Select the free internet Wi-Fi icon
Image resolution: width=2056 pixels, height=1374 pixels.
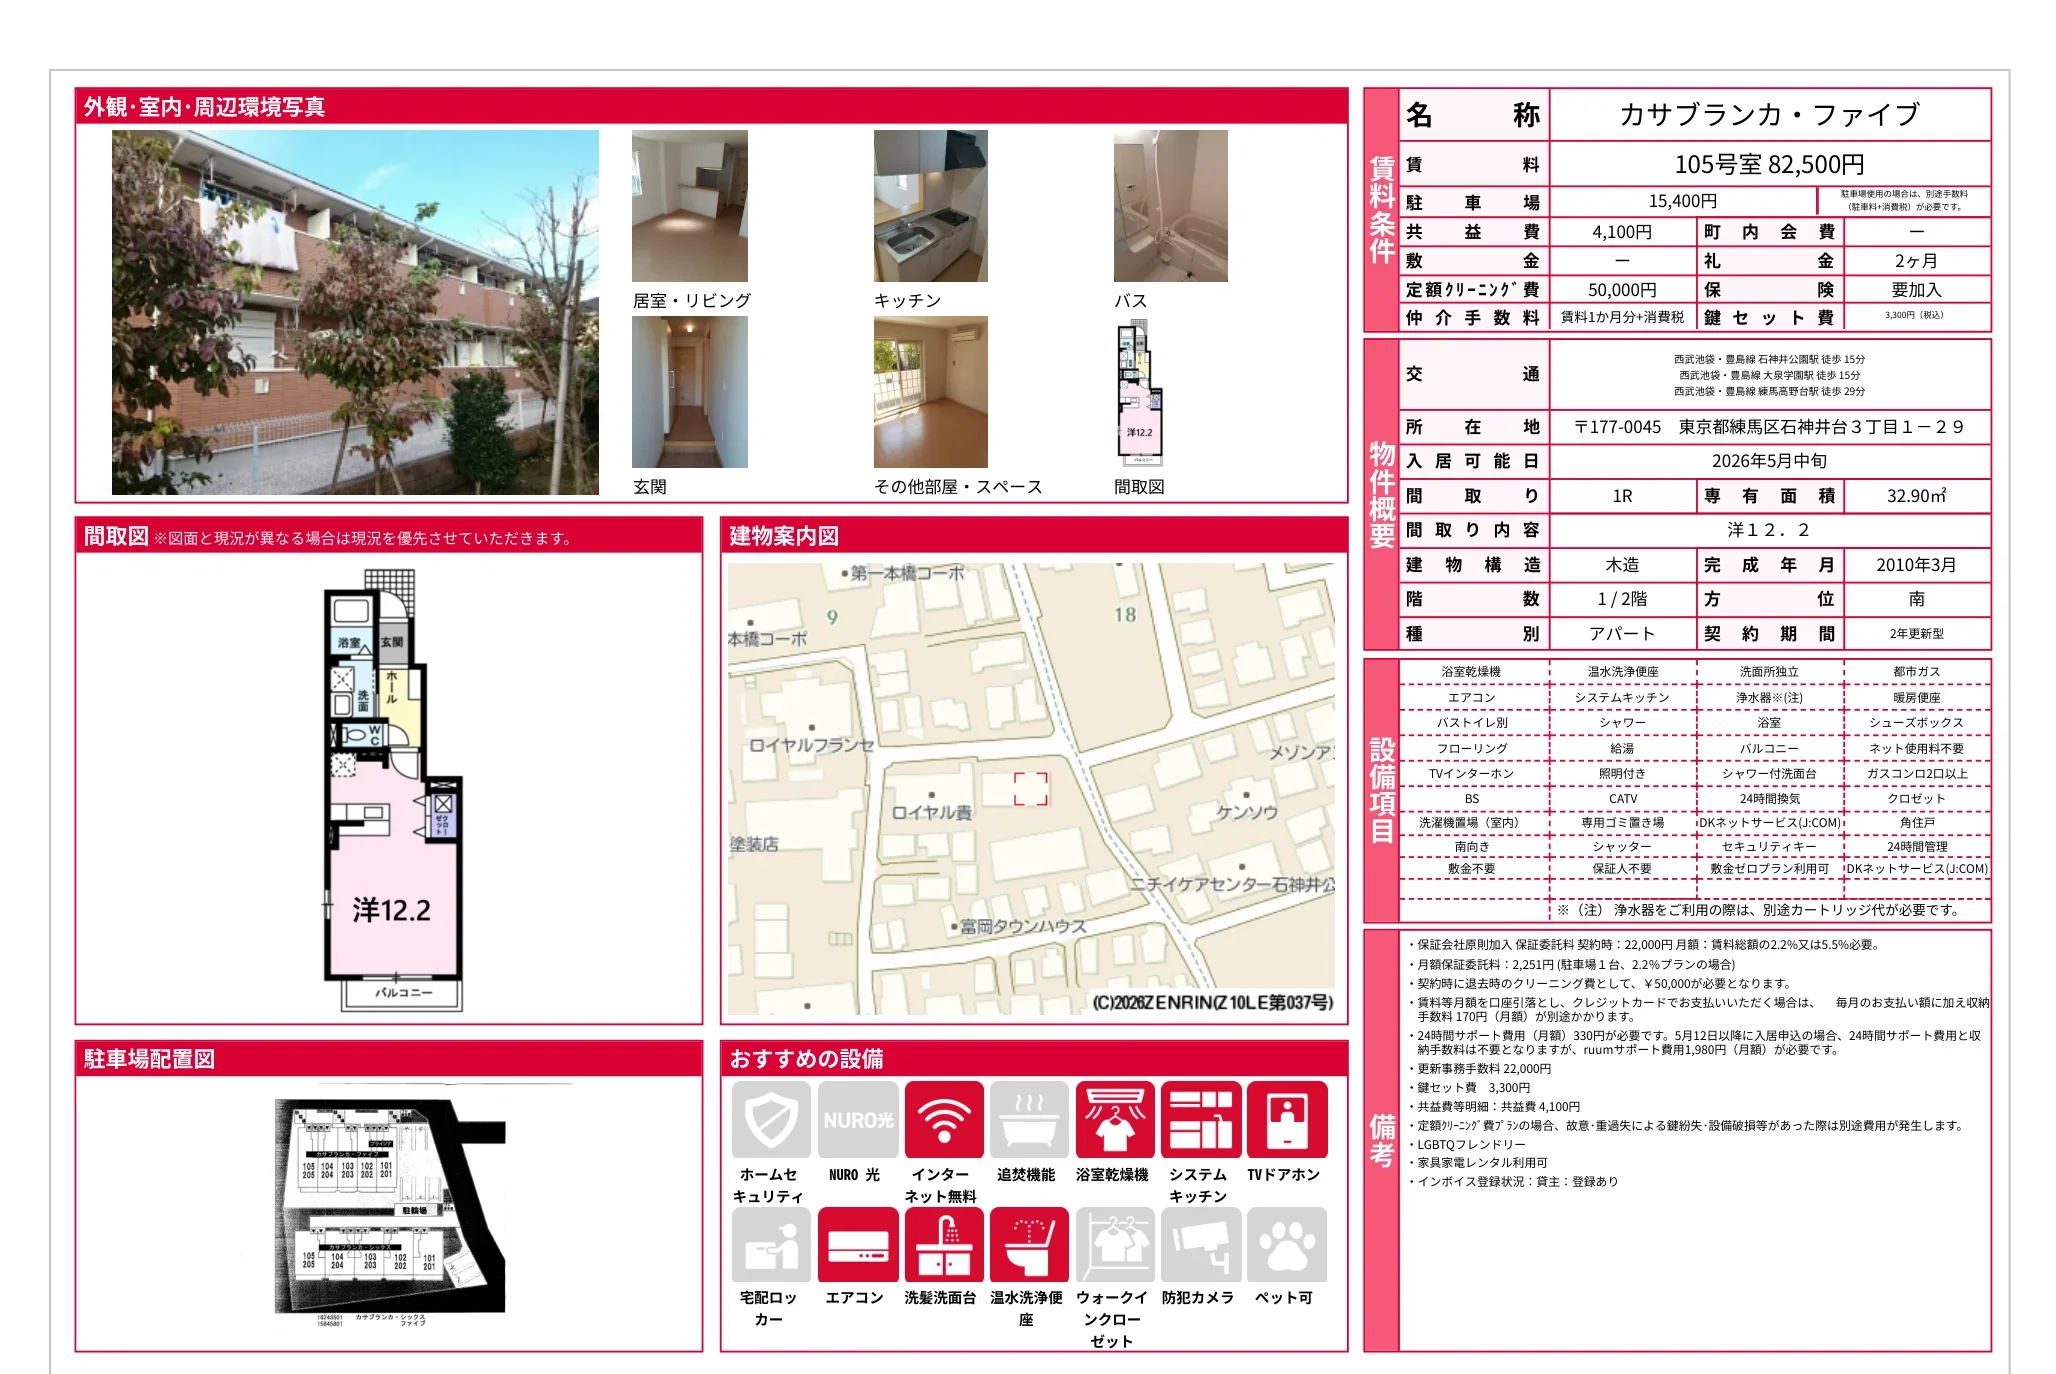943,1119
